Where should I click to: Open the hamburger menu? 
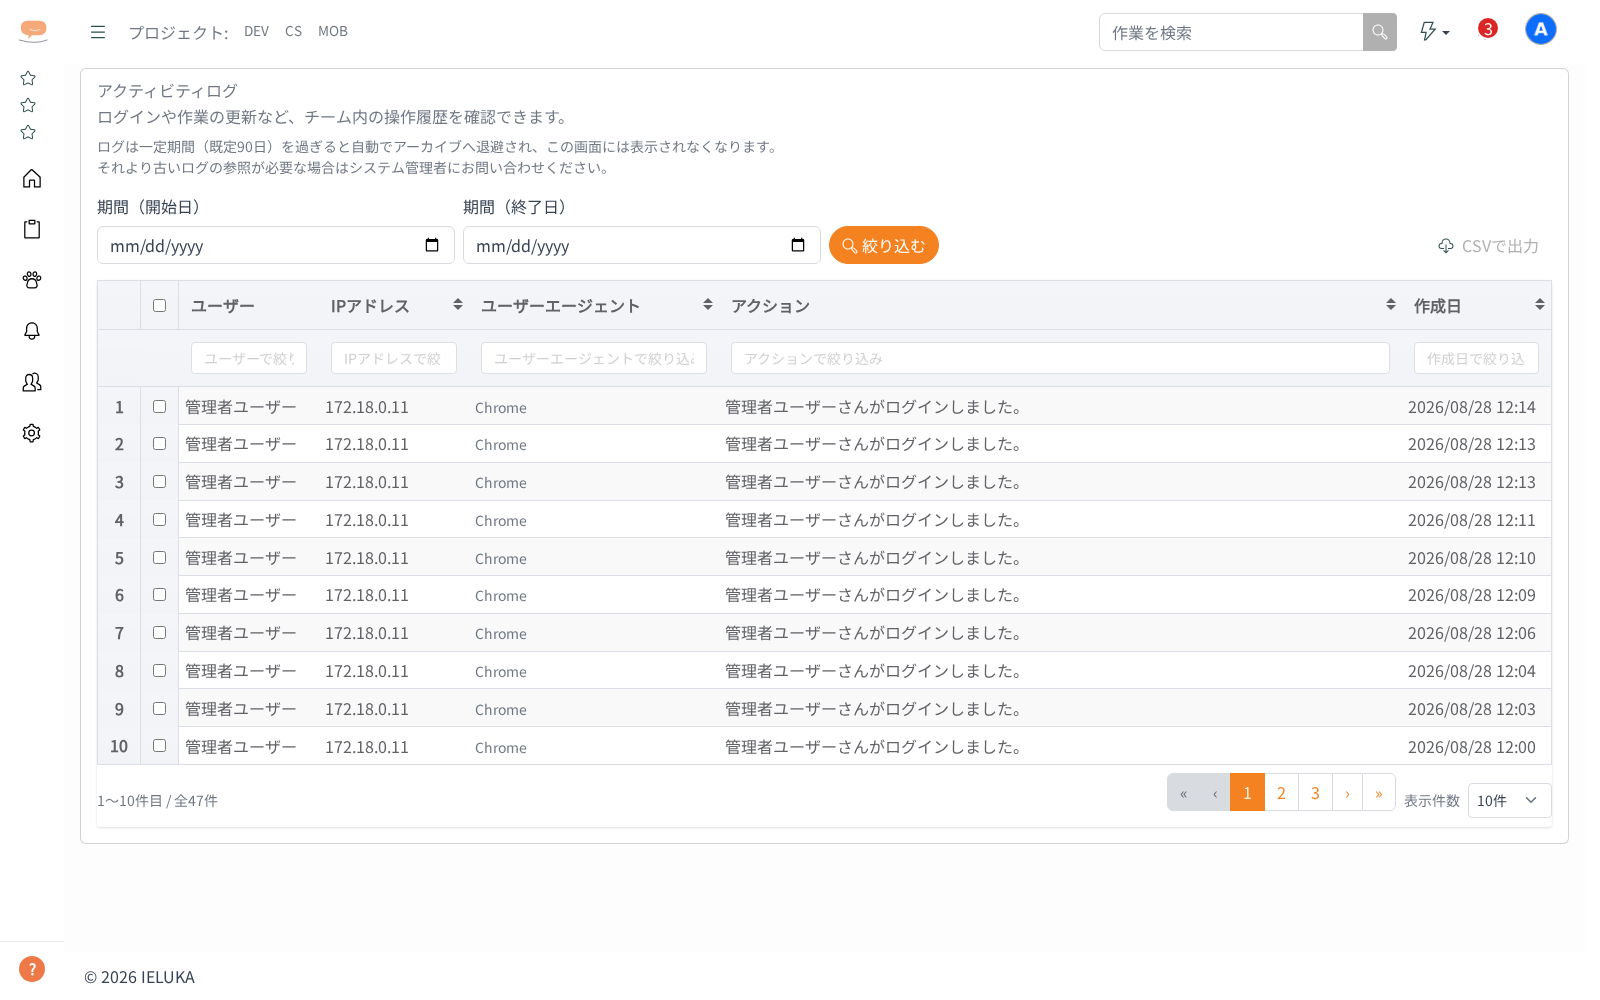point(98,32)
